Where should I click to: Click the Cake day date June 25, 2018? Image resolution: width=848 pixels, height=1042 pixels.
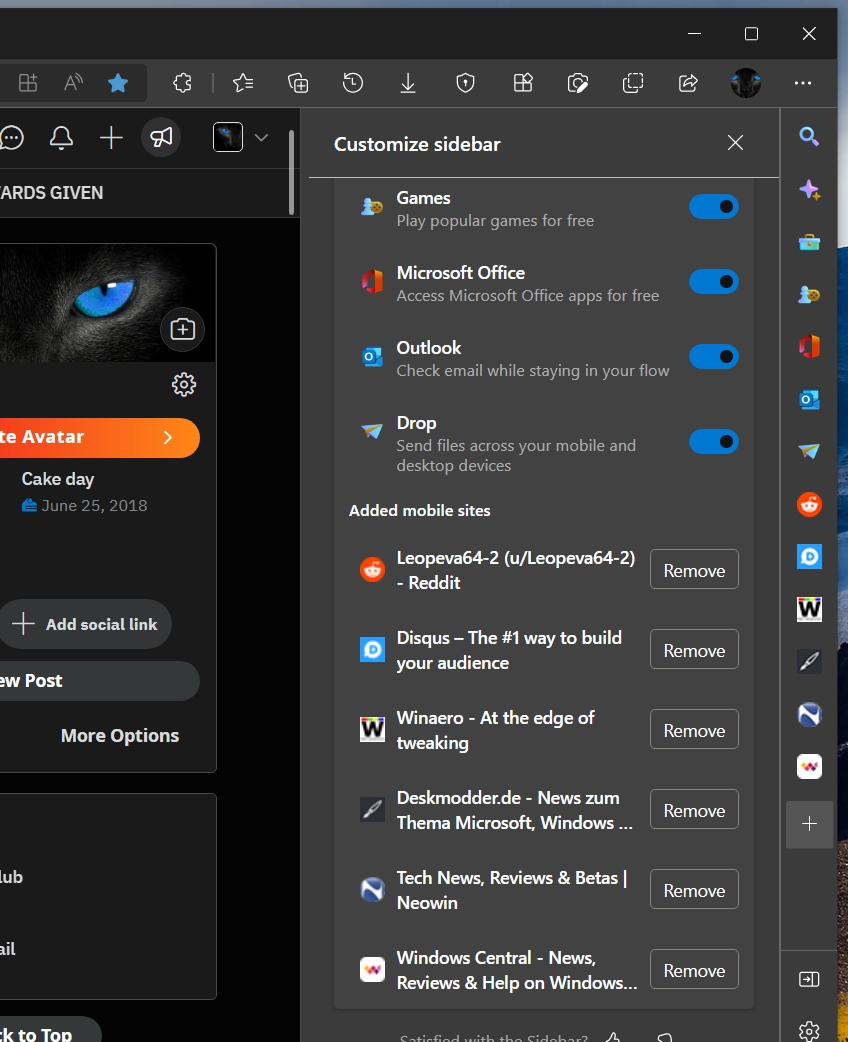pyautogui.click(x=94, y=506)
